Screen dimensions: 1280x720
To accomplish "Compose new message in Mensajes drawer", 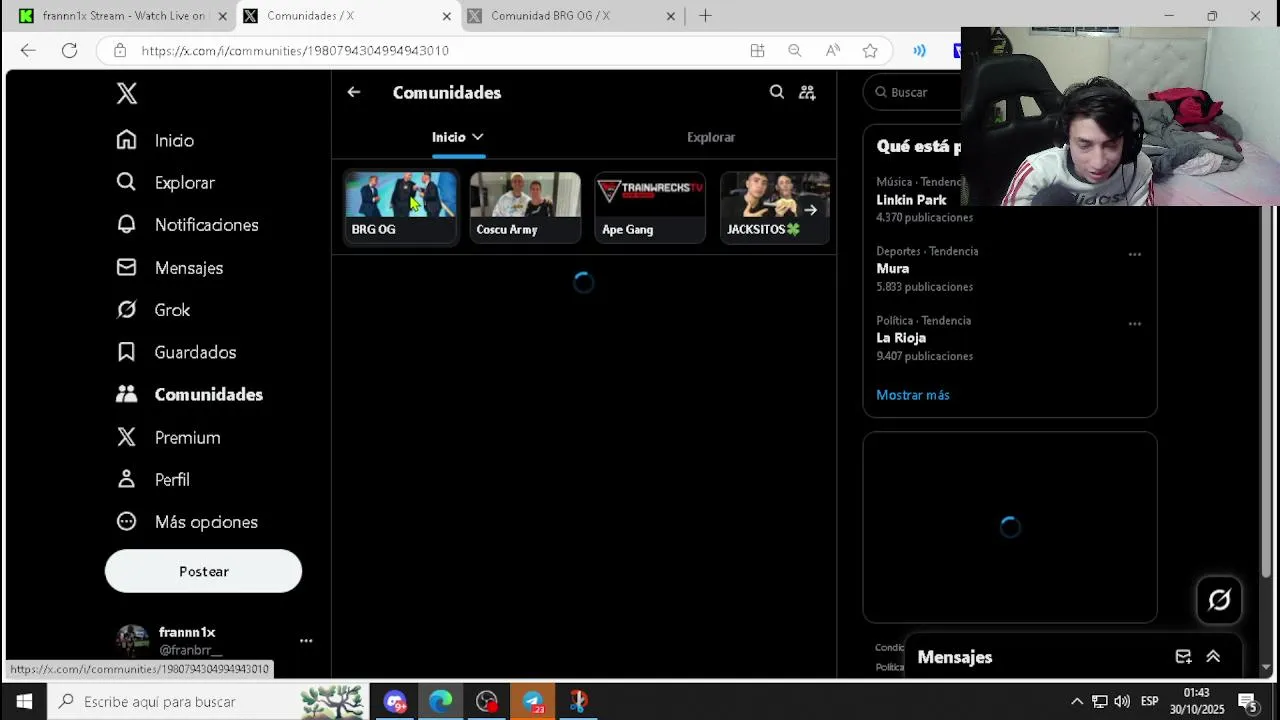I will (x=1183, y=657).
